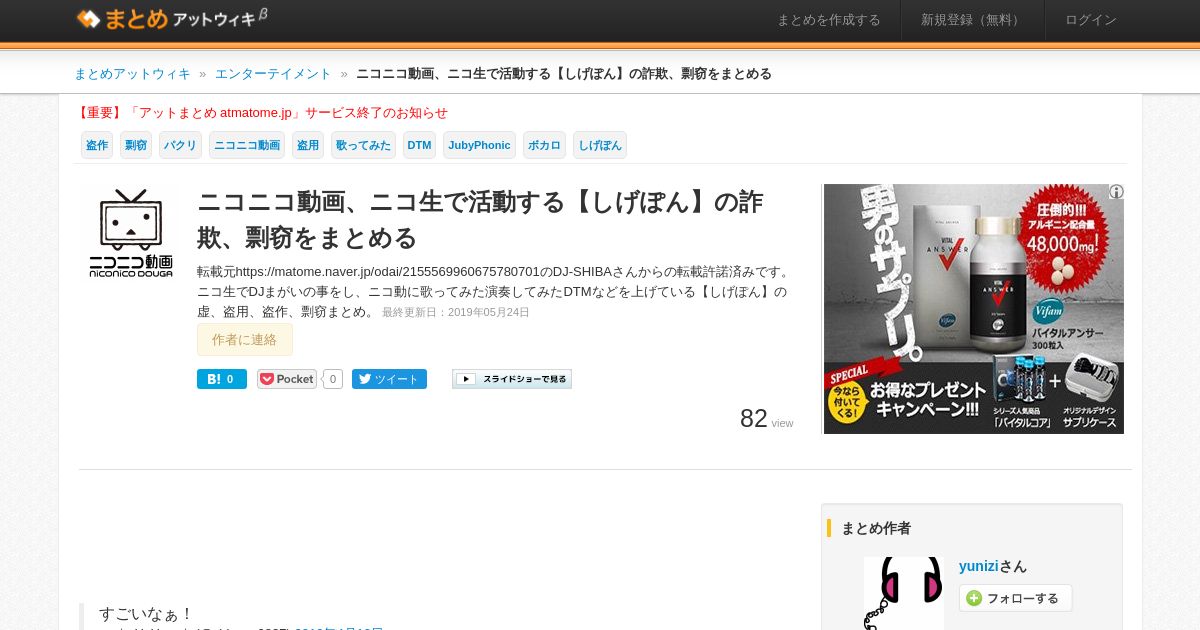Select the パクリ tag
The image size is (1200, 630).
pyautogui.click(x=180, y=145)
